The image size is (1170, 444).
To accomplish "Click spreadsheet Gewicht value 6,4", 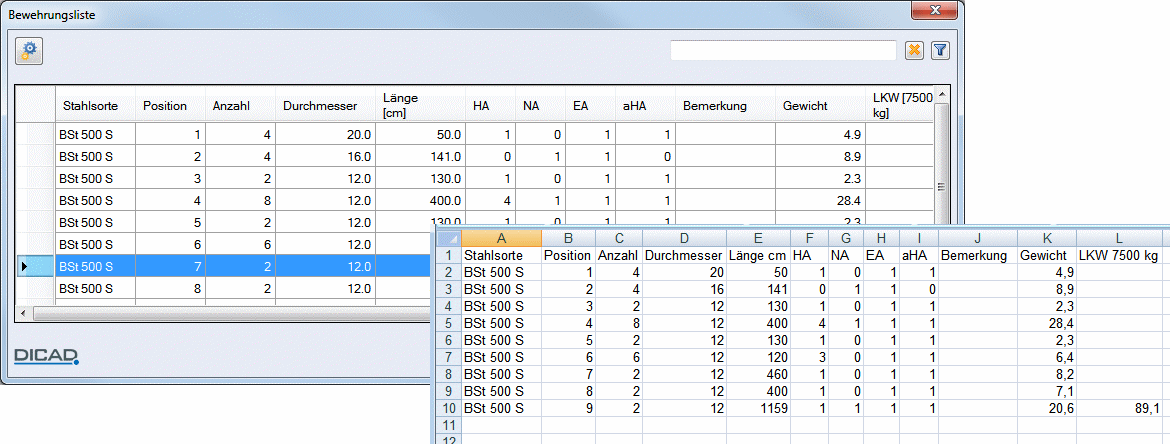I will point(1047,357).
